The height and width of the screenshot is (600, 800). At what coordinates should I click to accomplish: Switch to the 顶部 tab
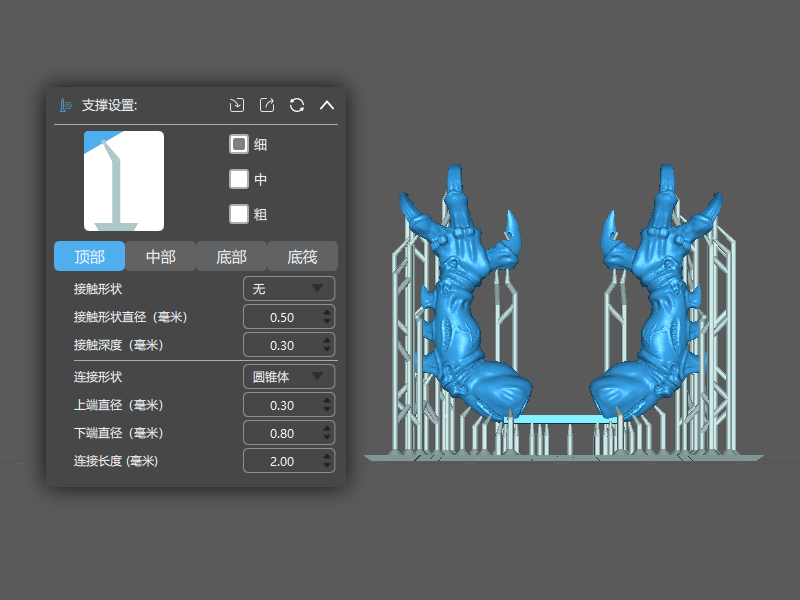point(89,256)
